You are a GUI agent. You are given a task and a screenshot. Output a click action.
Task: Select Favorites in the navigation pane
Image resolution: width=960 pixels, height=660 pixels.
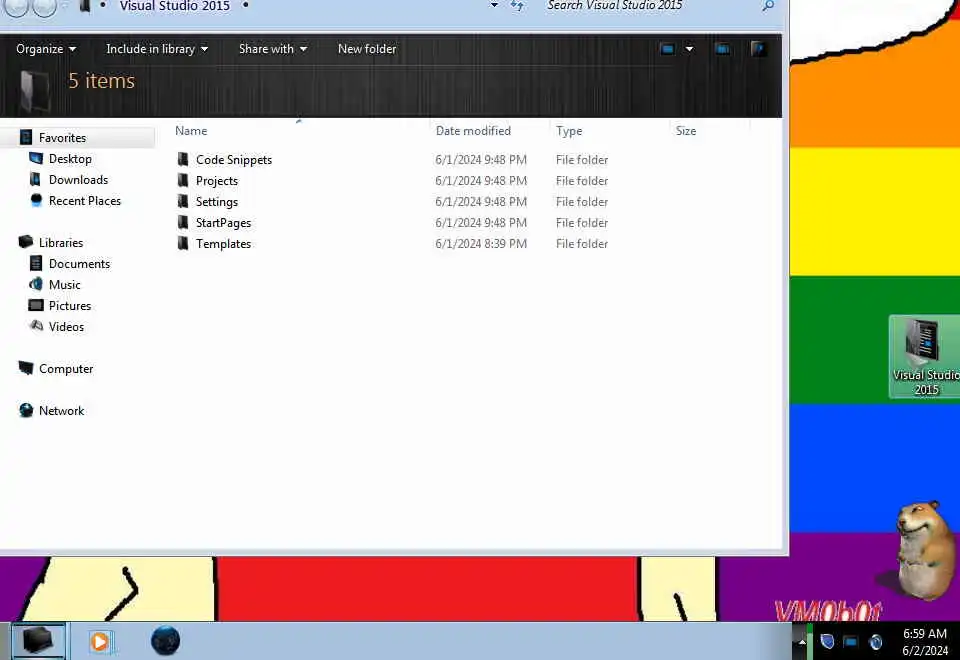pos(62,138)
